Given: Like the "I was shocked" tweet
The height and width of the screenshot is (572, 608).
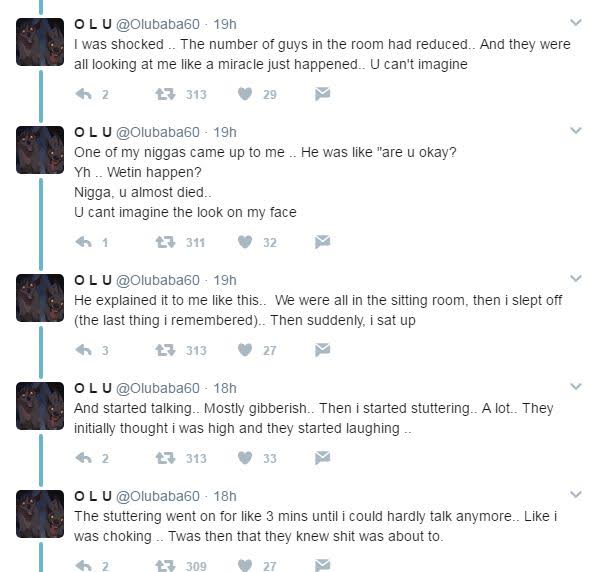Looking at the screenshot, I should (245, 94).
